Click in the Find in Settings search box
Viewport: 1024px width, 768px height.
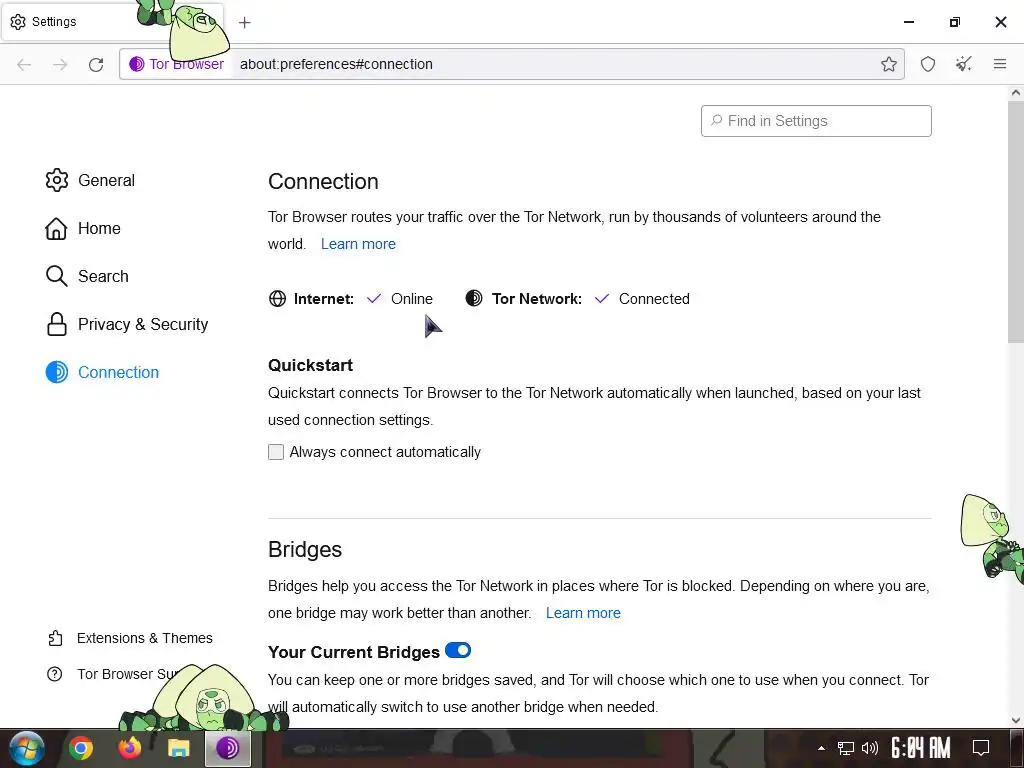pyautogui.click(x=816, y=121)
